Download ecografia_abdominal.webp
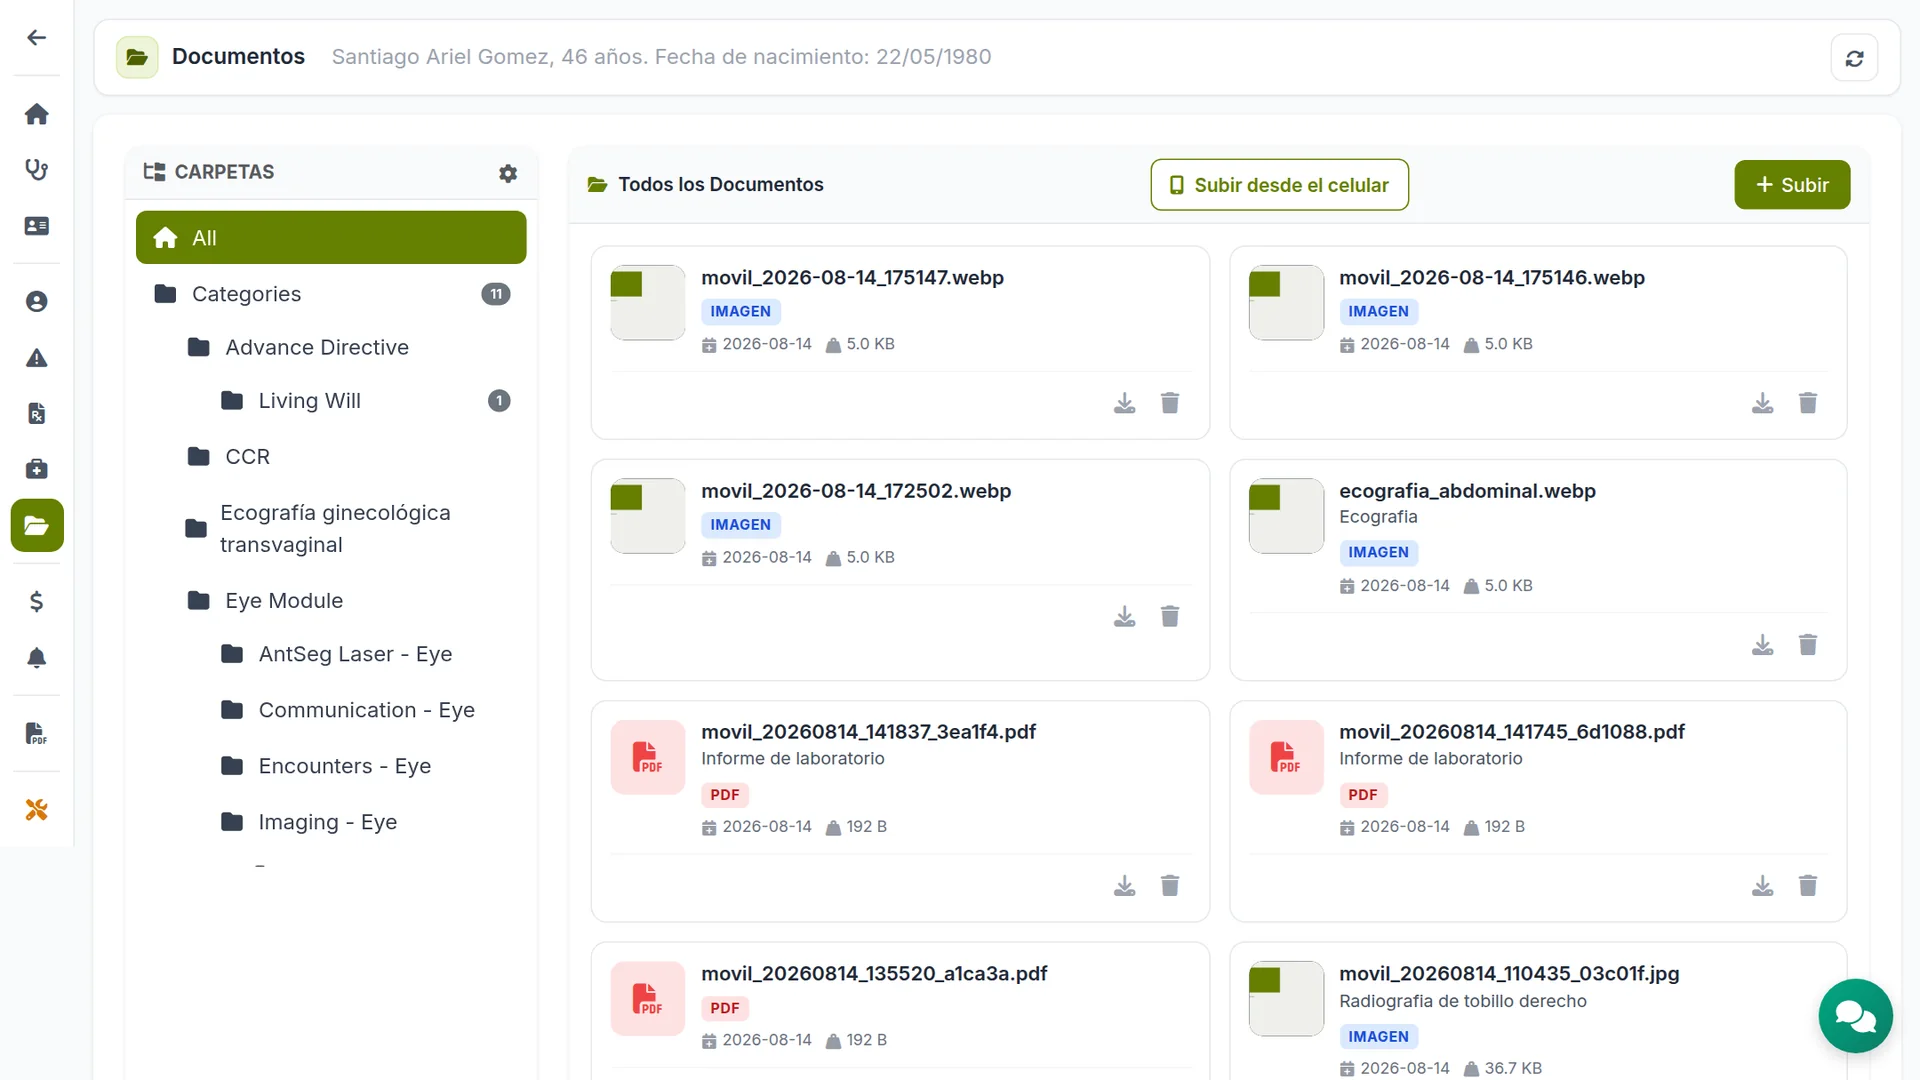 click(1763, 645)
